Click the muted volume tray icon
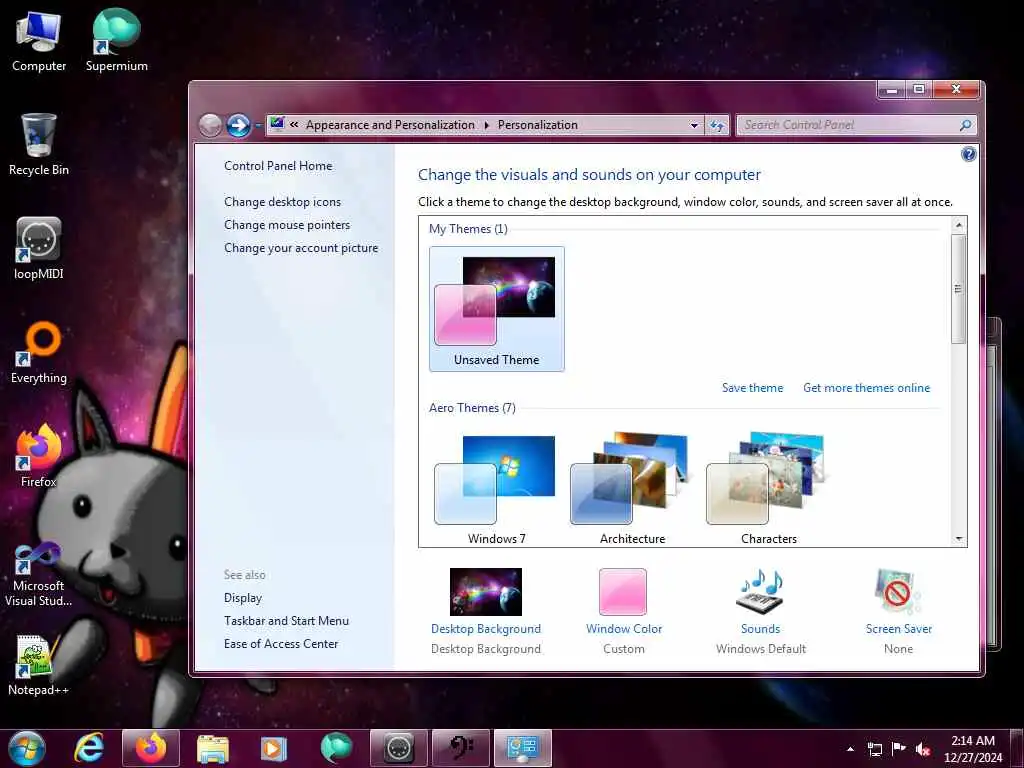The width and height of the screenshot is (1024, 768). 923,749
